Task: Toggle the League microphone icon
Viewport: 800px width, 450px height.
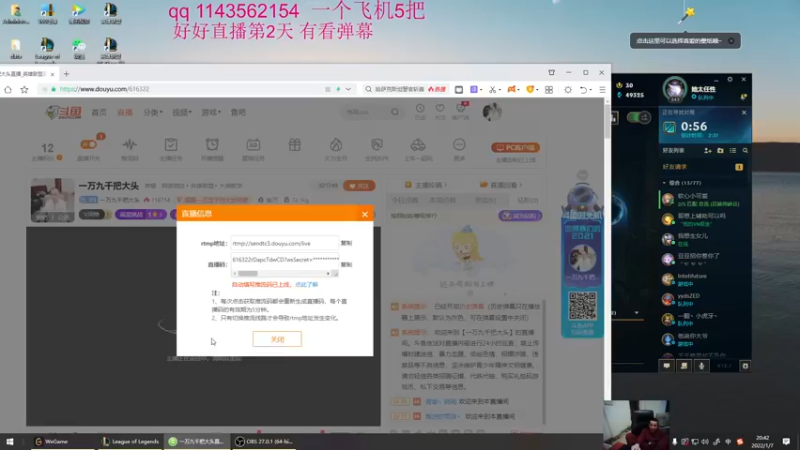Action: (702, 366)
